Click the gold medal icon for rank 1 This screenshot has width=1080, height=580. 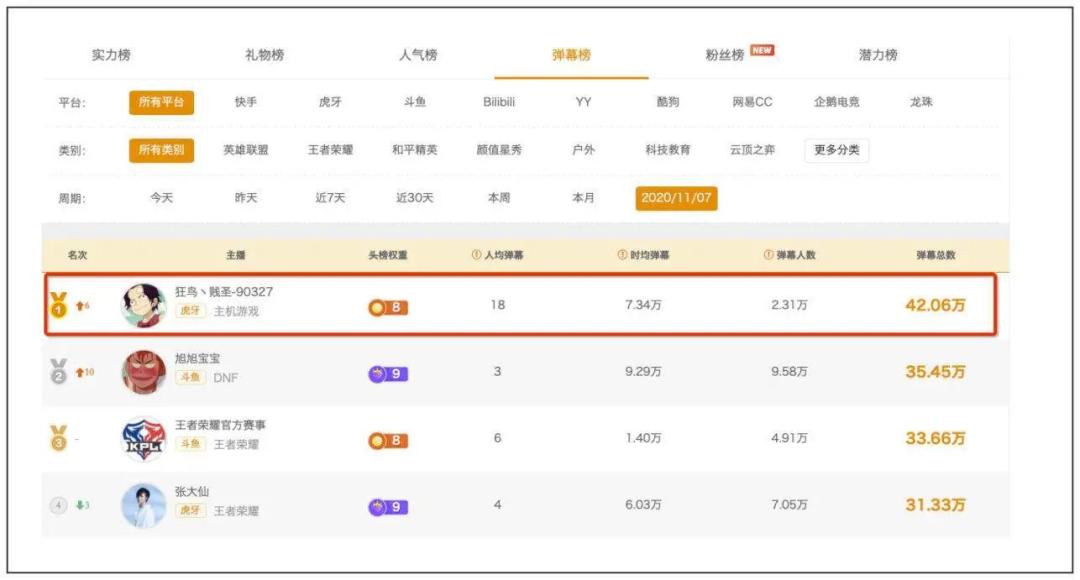[59, 305]
